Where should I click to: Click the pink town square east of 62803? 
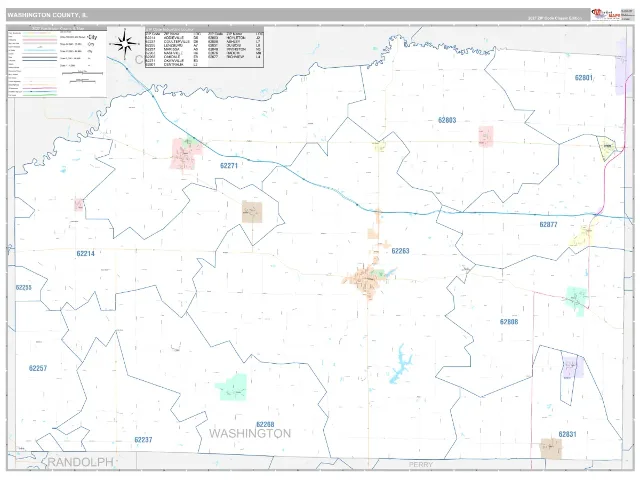(486, 136)
